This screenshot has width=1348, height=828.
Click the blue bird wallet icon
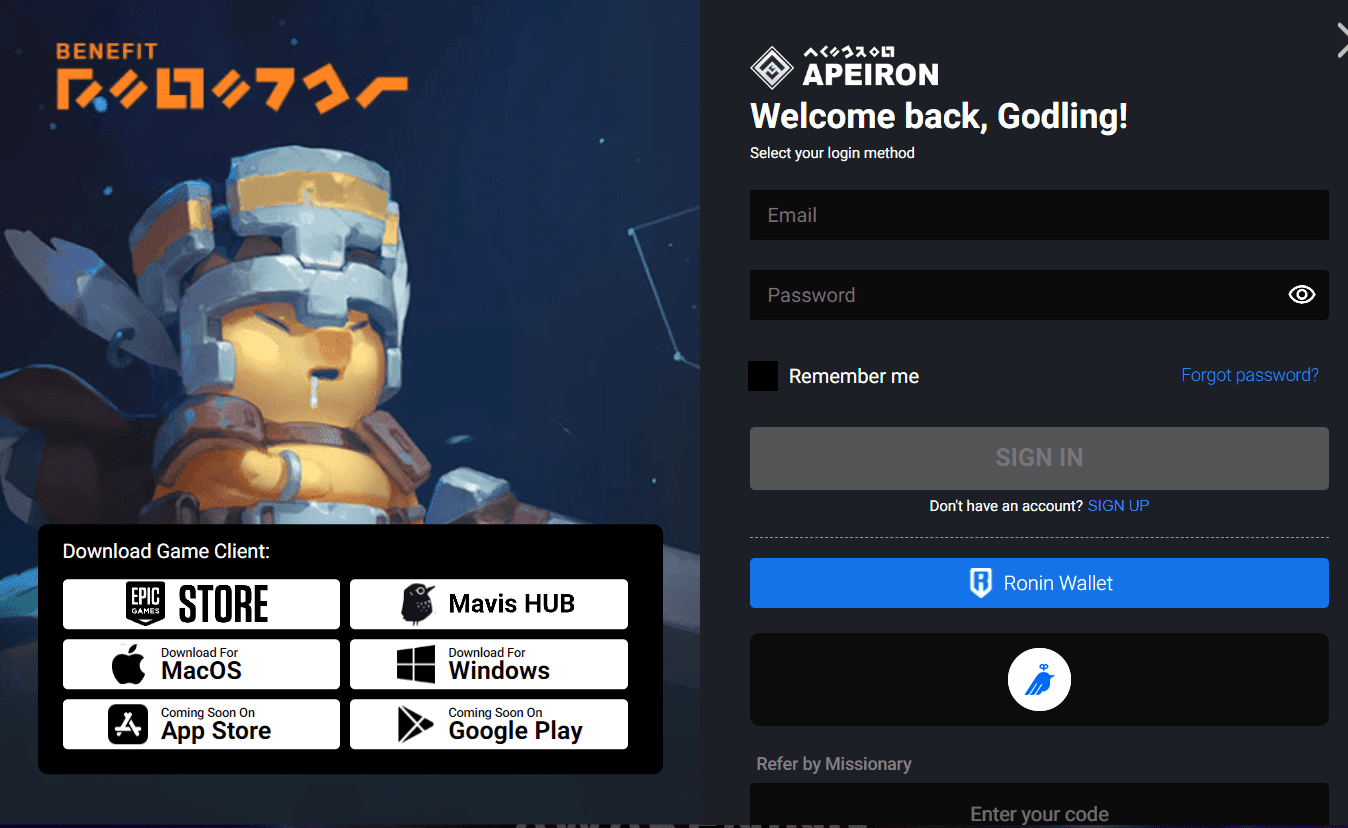[1039, 680]
